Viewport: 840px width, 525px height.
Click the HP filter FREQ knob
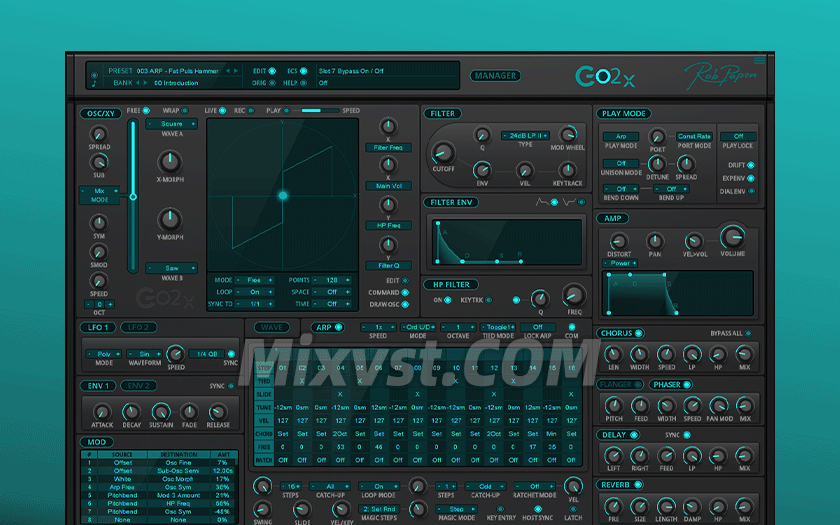(x=574, y=295)
